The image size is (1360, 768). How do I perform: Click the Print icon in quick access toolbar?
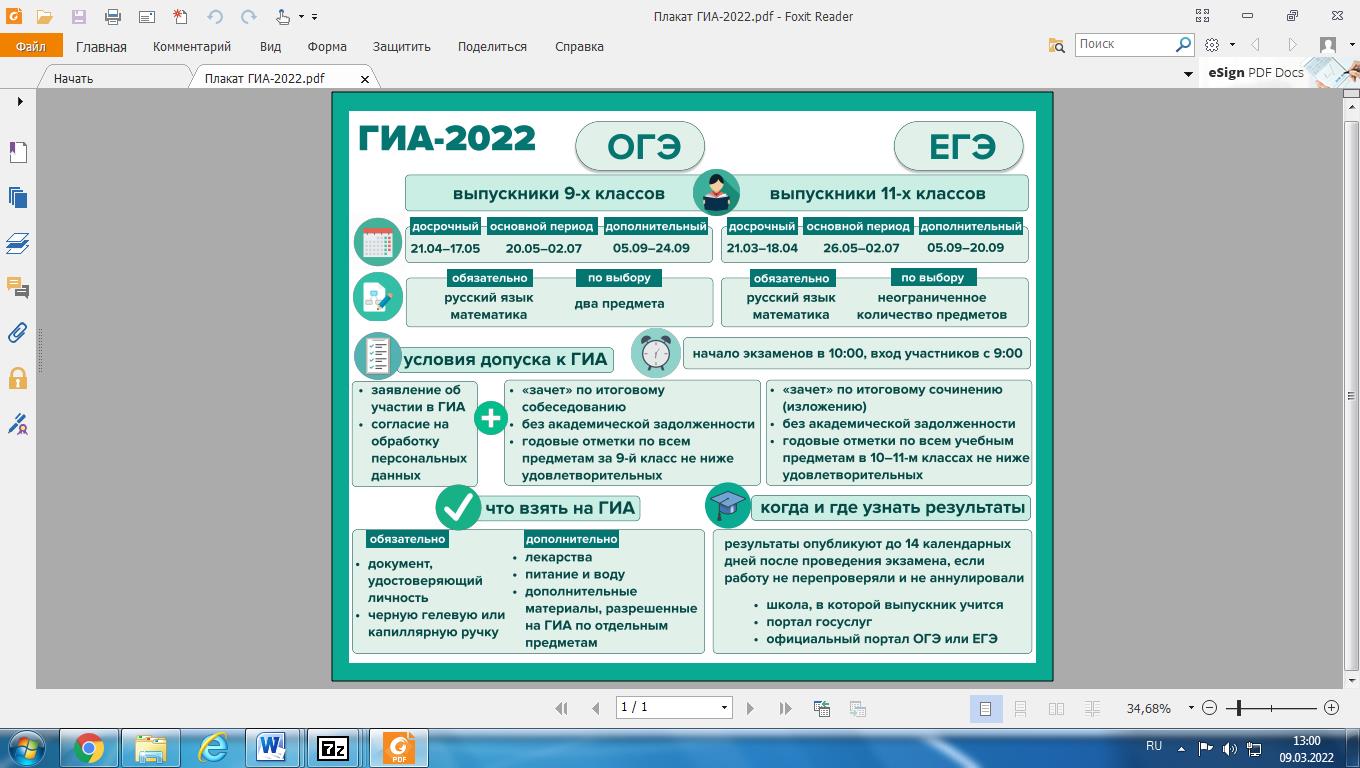pyautogui.click(x=113, y=16)
